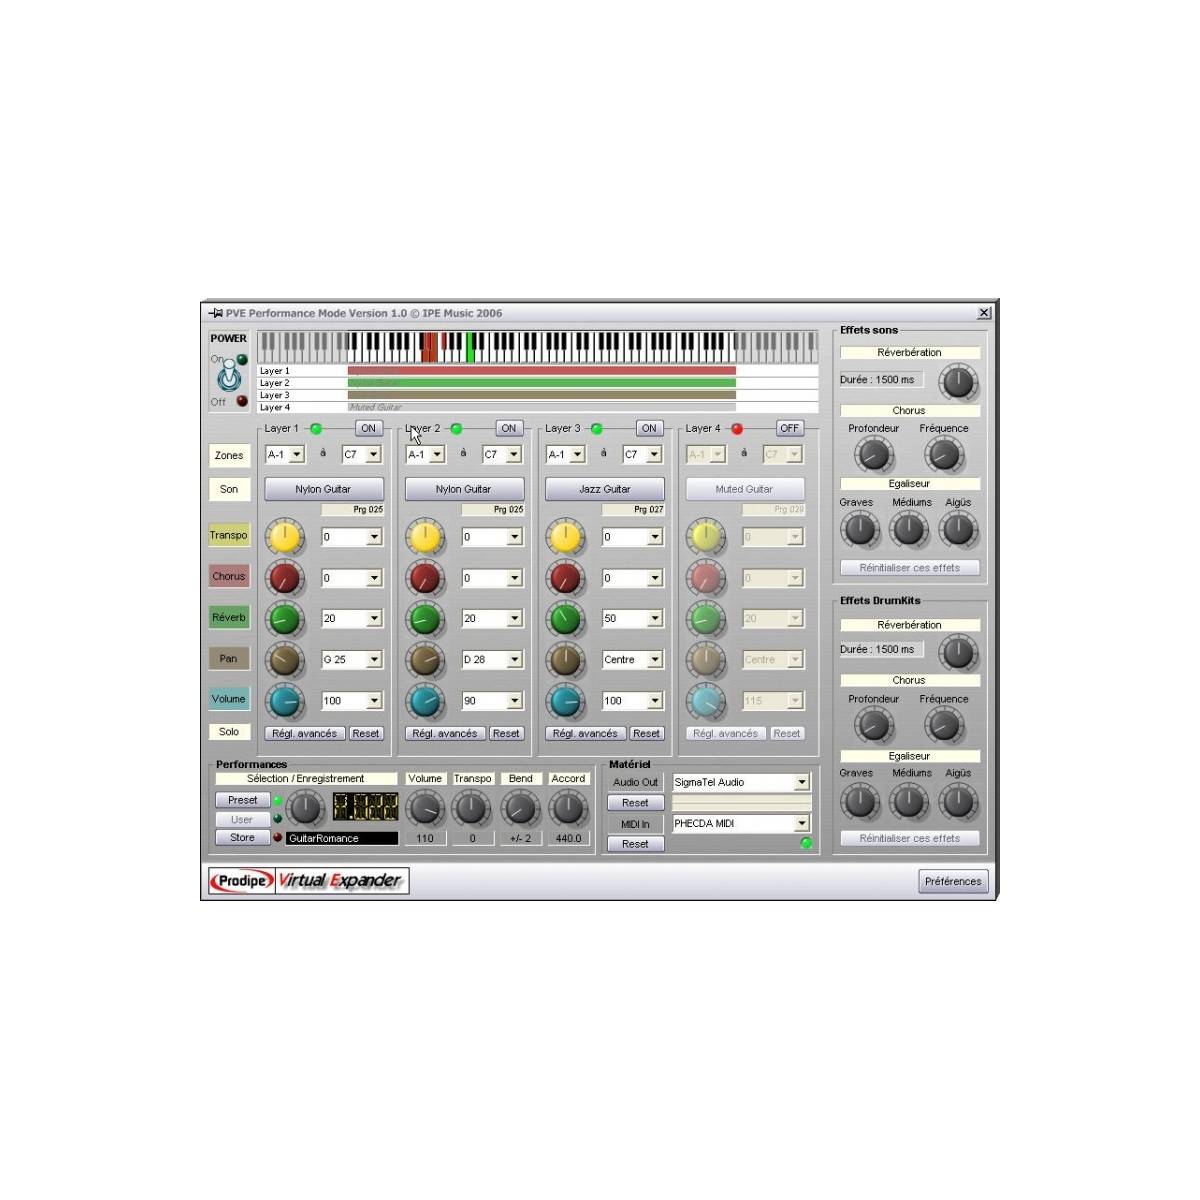Viewport: 1200px width, 1200px height.
Task: Click the red LED beside Layer 4
Action: 737,429
